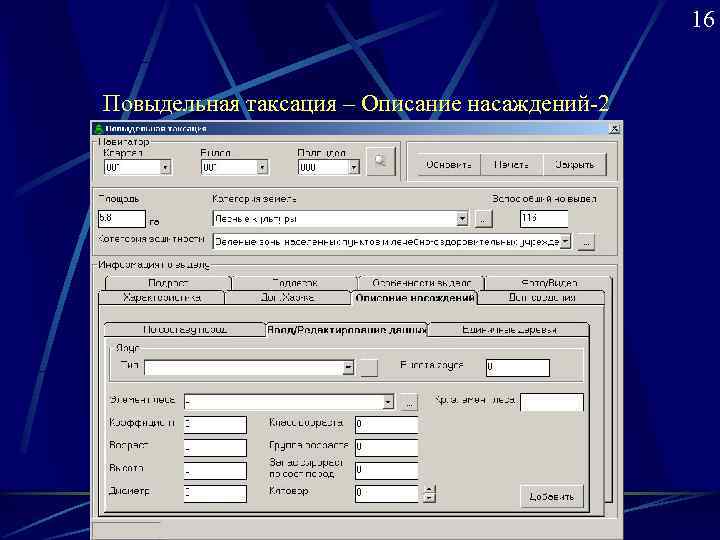Image resolution: width=720 pixels, height=540 pixels.
Task: Click the Запас сырораст. по сост. пород field
Action: pos(387,470)
